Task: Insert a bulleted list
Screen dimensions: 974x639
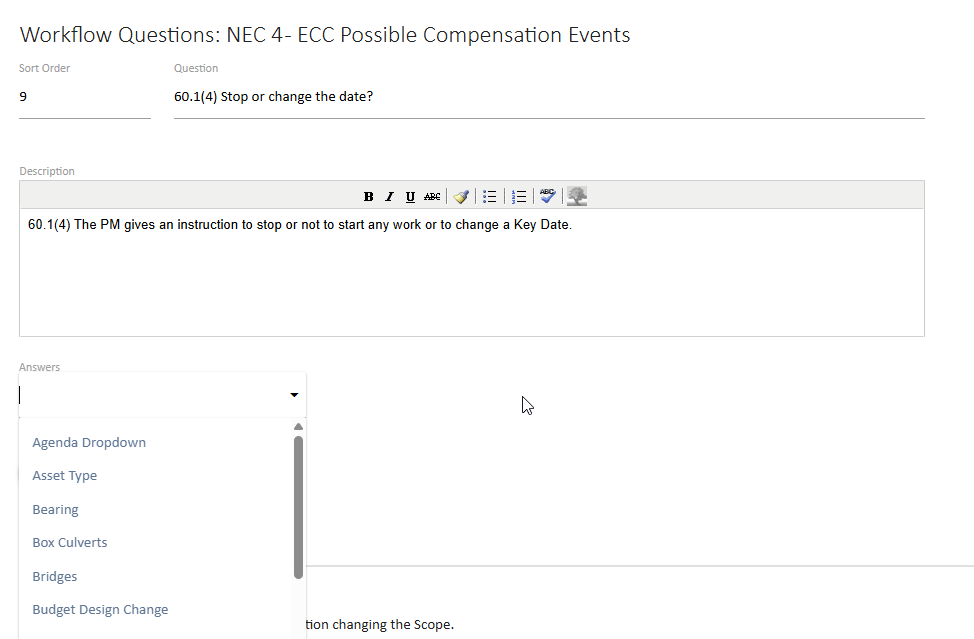Action: 490,196
